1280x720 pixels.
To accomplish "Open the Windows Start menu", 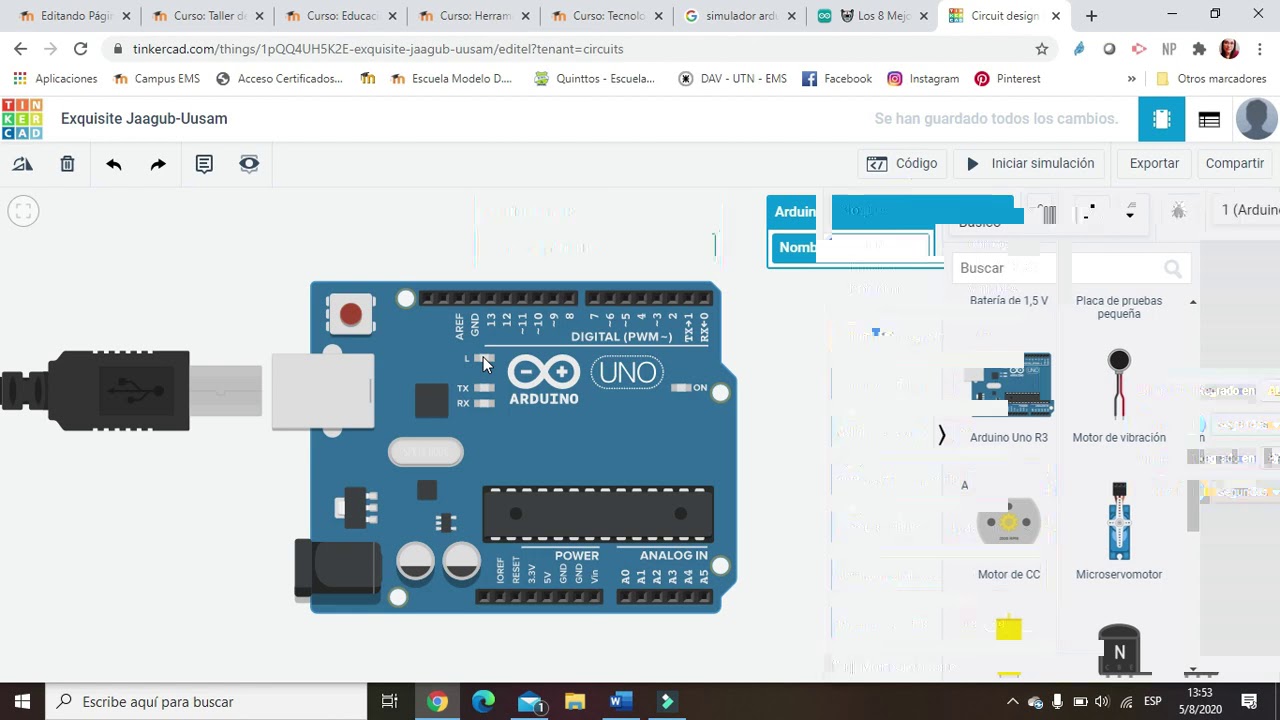I will [x=22, y=701].
